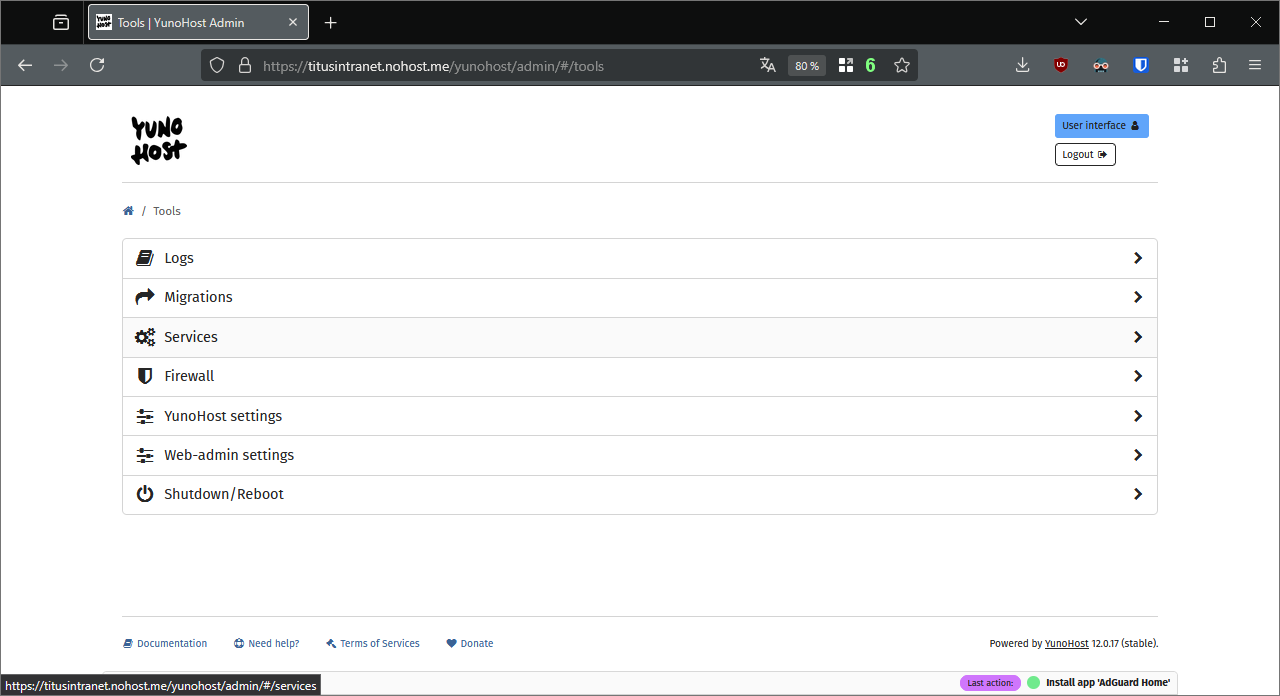Open the Firefox application menu
This screenshot has height=696, width=1280.
point(1255,65)
